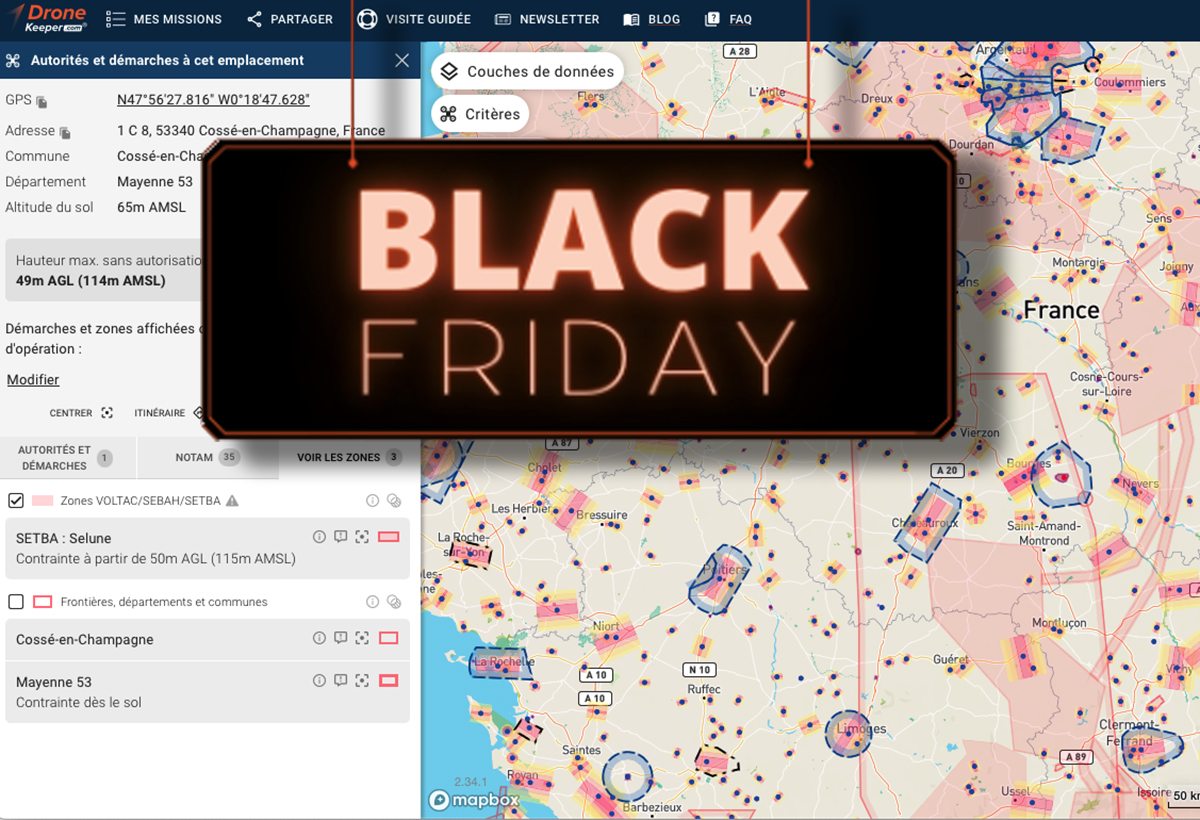Click the airspace zone around Poitiers on the map
Image resolution: width=1200 pixels, height=820 pixels.
(x=718, y=578)
